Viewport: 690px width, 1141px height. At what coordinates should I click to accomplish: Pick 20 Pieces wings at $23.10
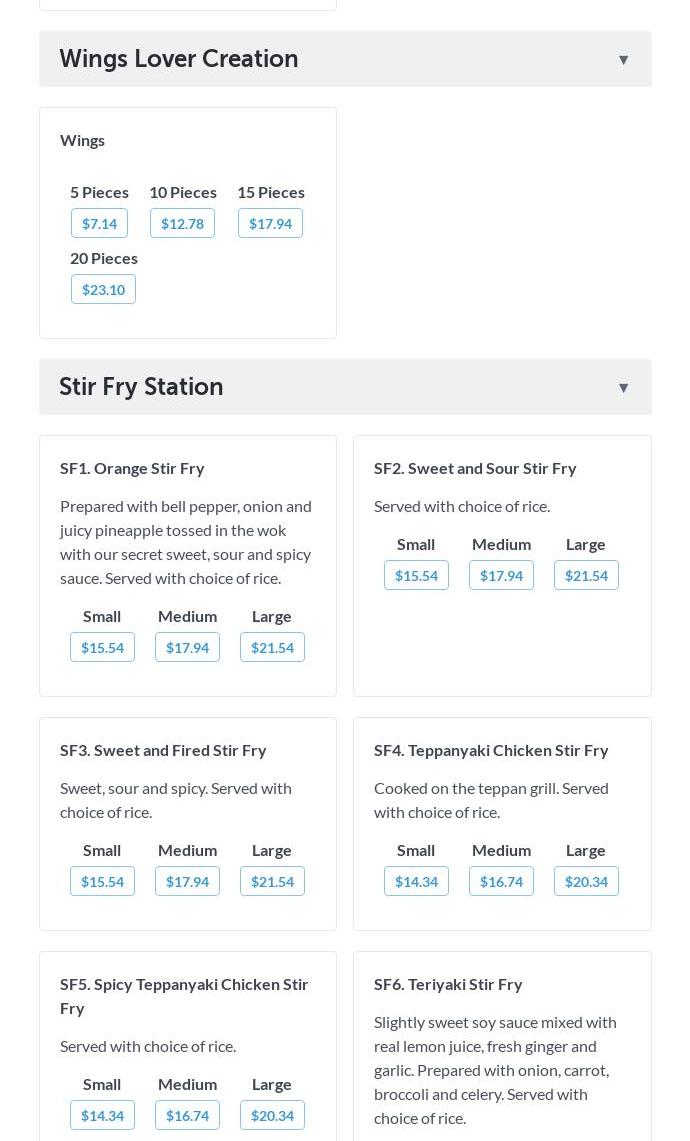(103, 290)
